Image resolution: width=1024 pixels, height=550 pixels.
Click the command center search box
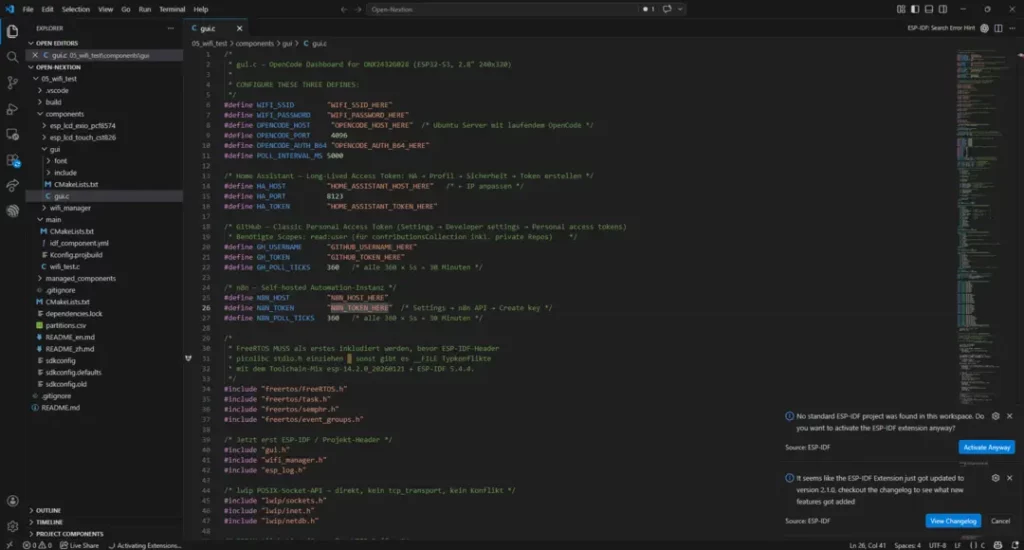click(503, 9)
